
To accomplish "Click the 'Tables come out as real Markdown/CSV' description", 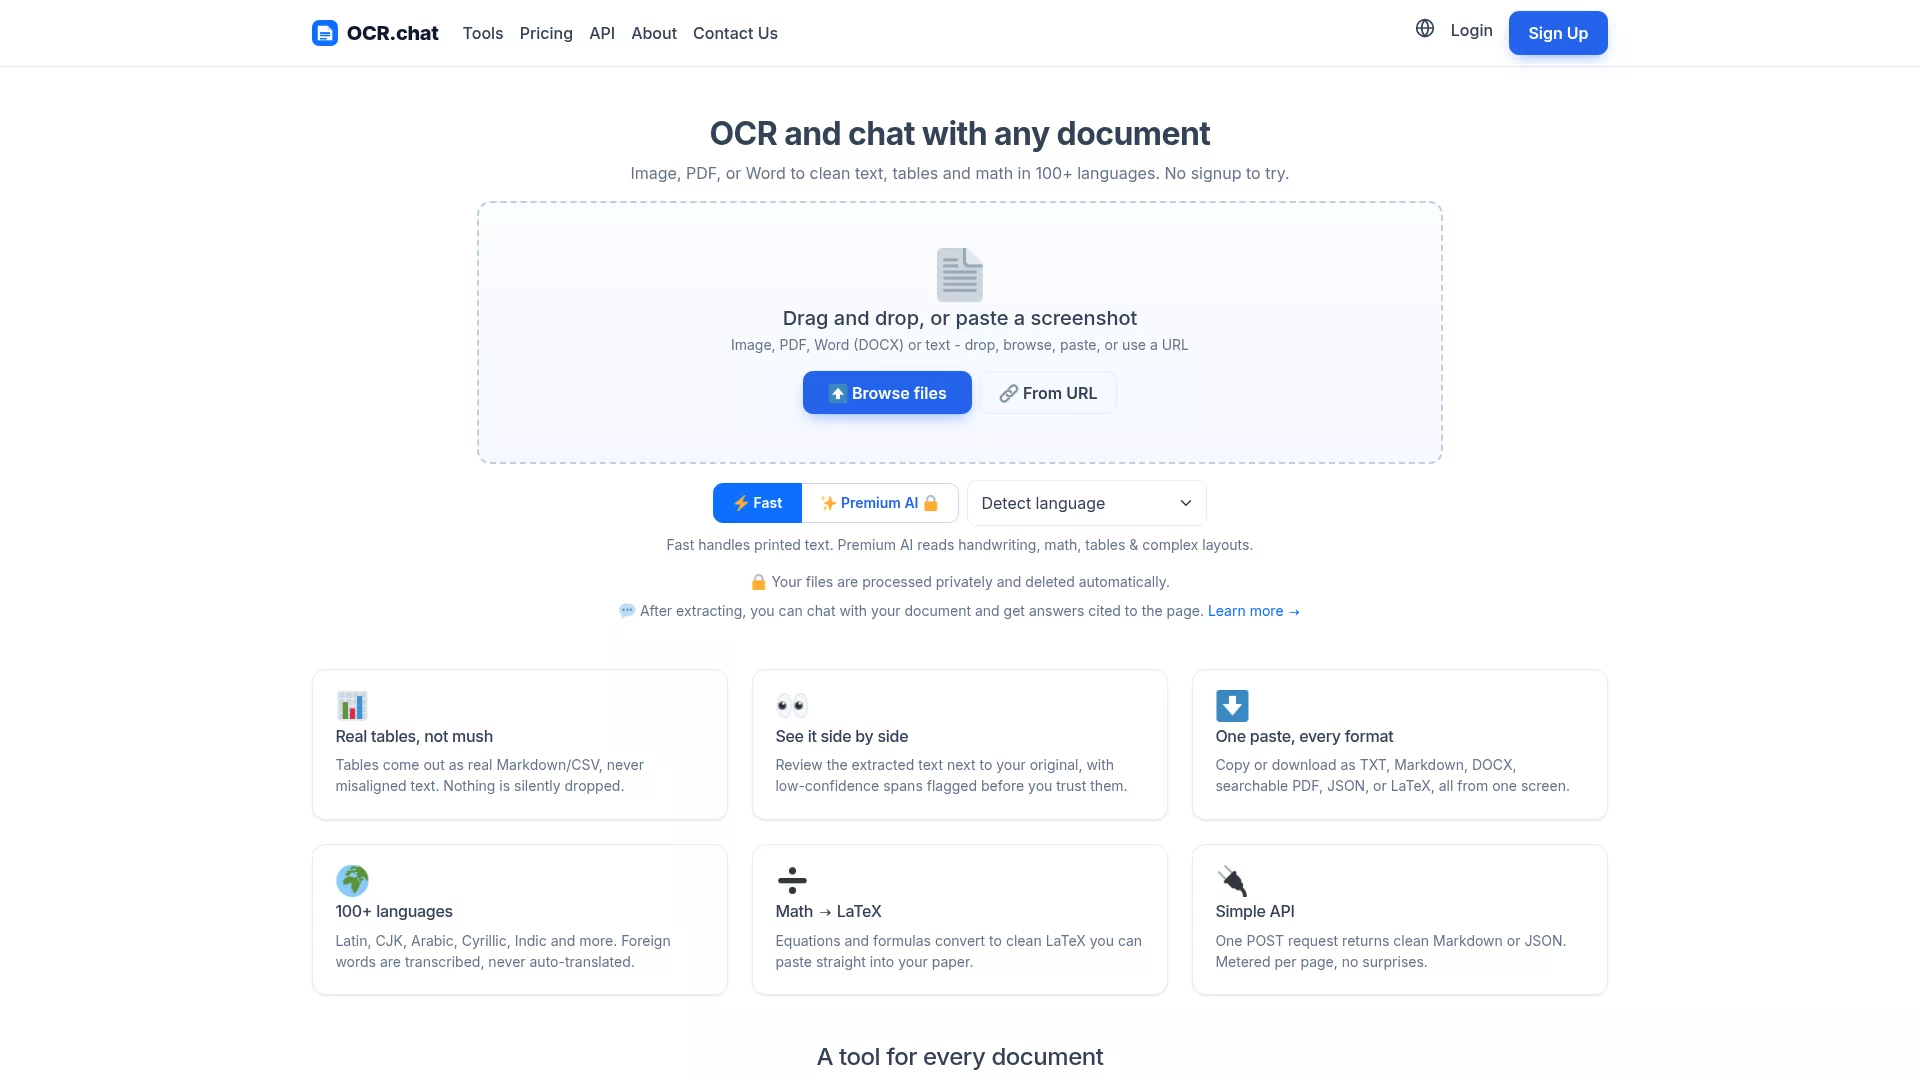I will coord(490,775).
